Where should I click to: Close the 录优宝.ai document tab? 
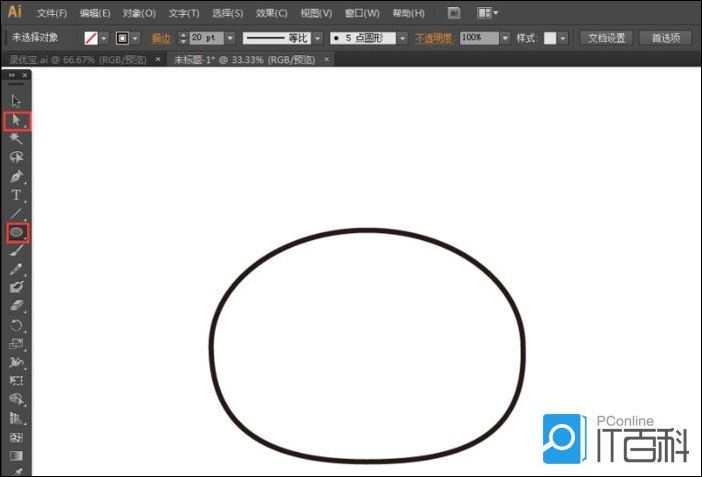158,59
